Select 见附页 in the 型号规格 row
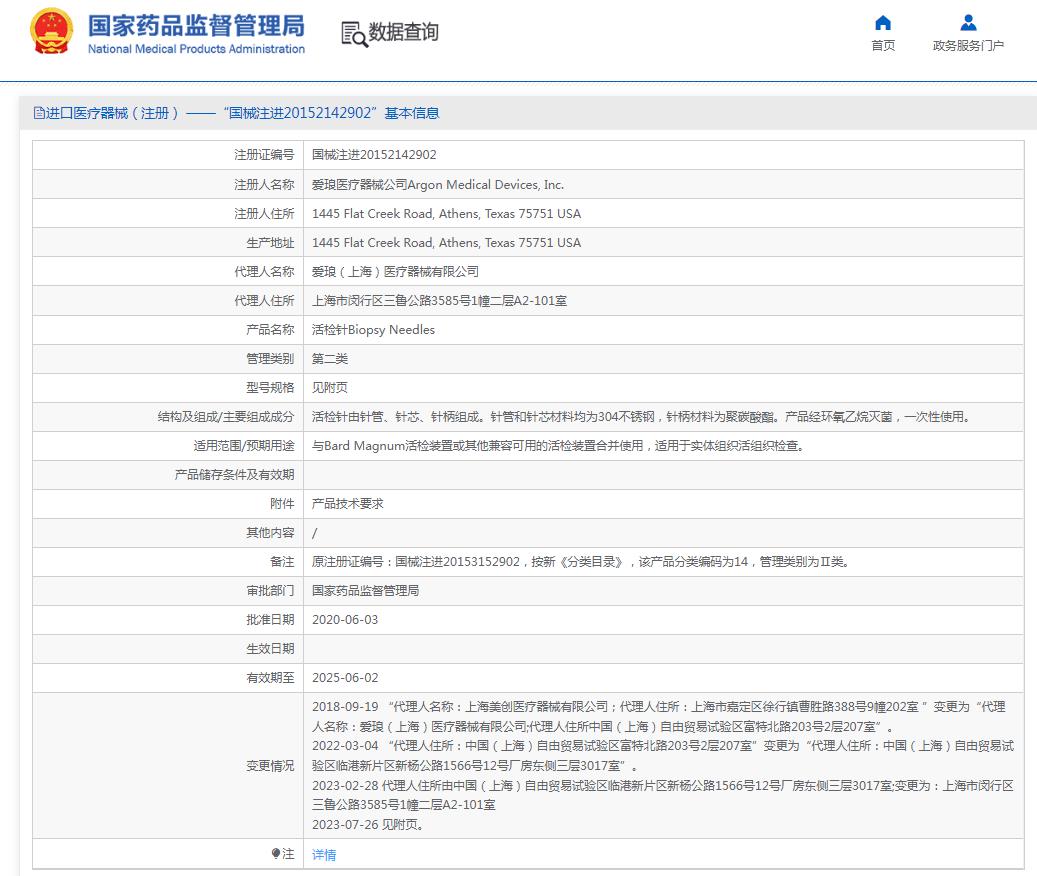Image resolution: width=1037 pixels, height=876 pixels. (x=330, y=387)
